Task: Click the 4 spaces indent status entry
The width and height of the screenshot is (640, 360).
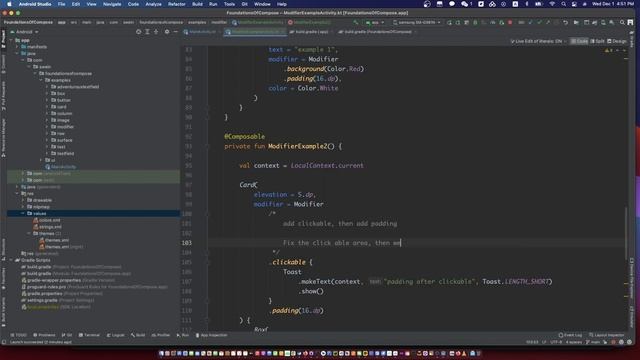Action: [x=573, y=342]
